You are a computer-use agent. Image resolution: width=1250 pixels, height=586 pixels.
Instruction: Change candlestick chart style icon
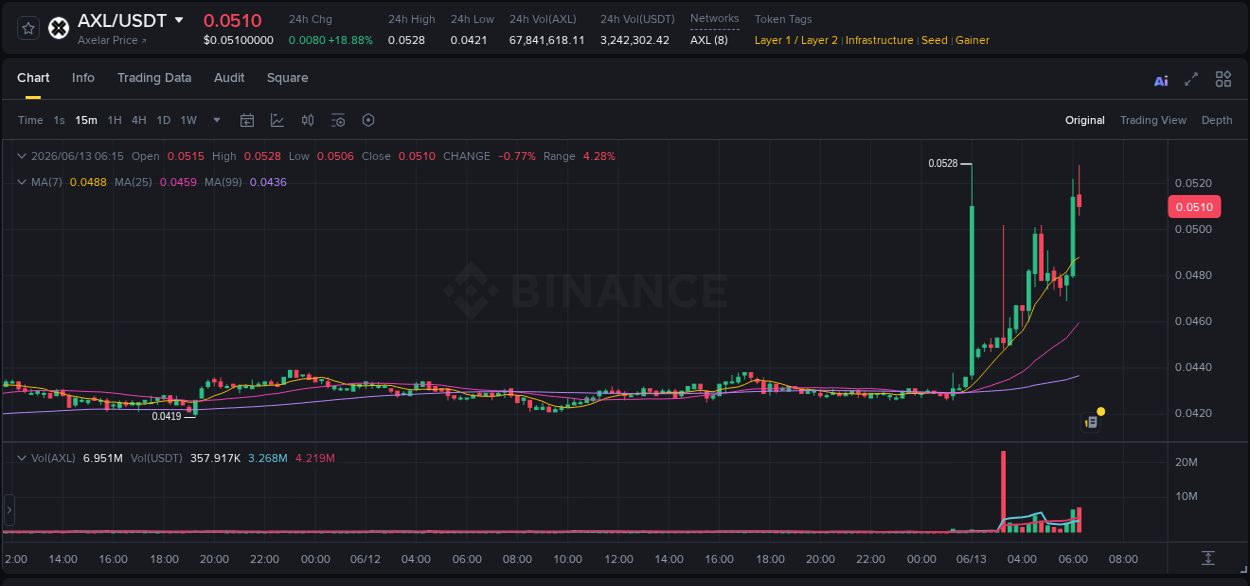coord(308,120)
